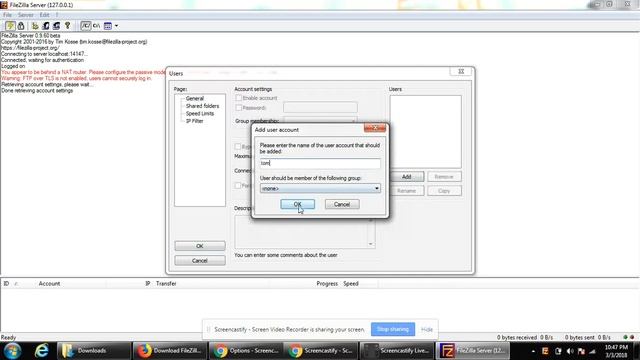Open the Group membership dropdown in Users dialog
This screenshot has width=640, height=360.
(x=320, y=120)
